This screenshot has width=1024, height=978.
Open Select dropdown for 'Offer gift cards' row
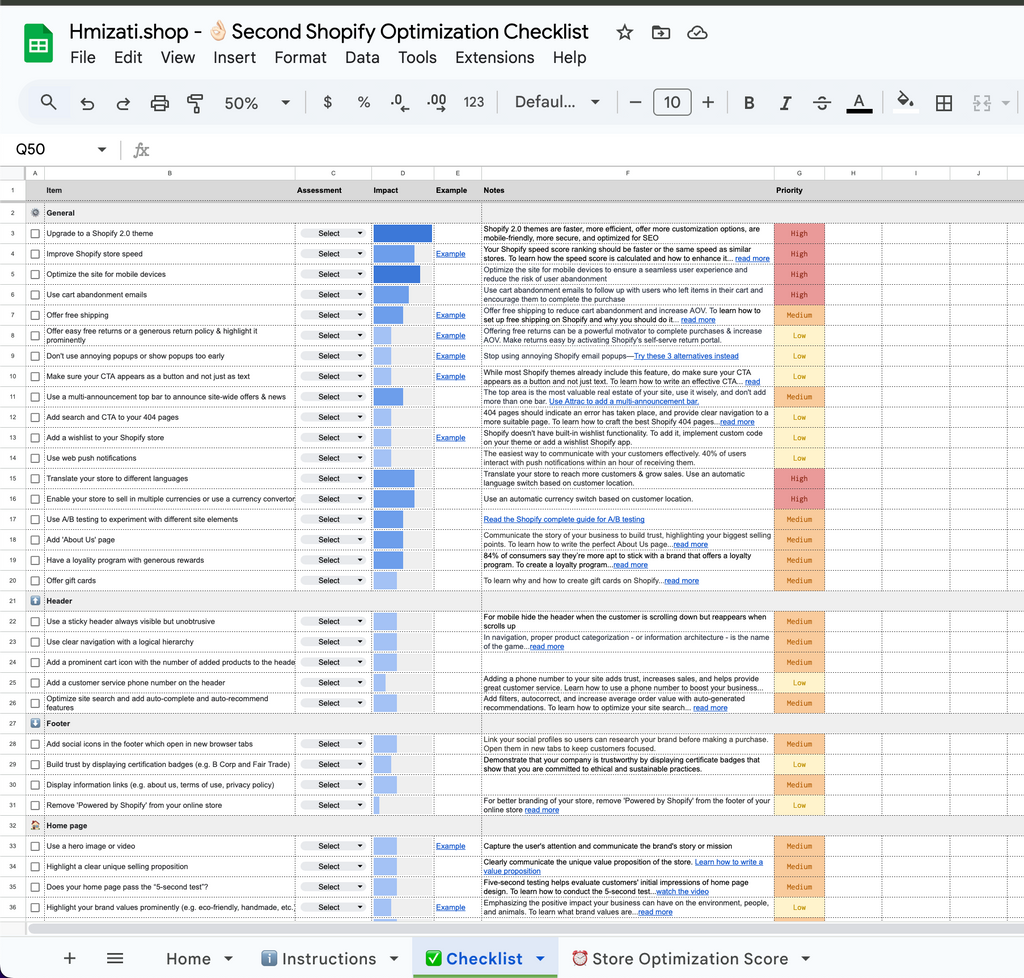(333, 580)
